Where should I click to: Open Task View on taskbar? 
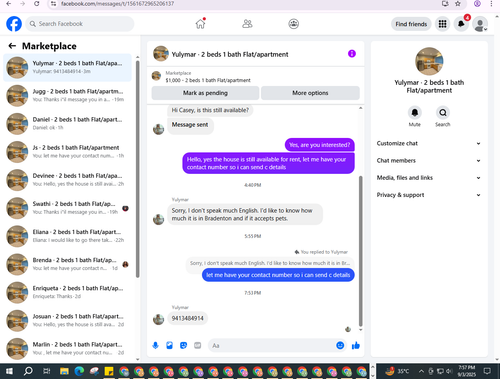pyautogui.click(x=46, y=371)
